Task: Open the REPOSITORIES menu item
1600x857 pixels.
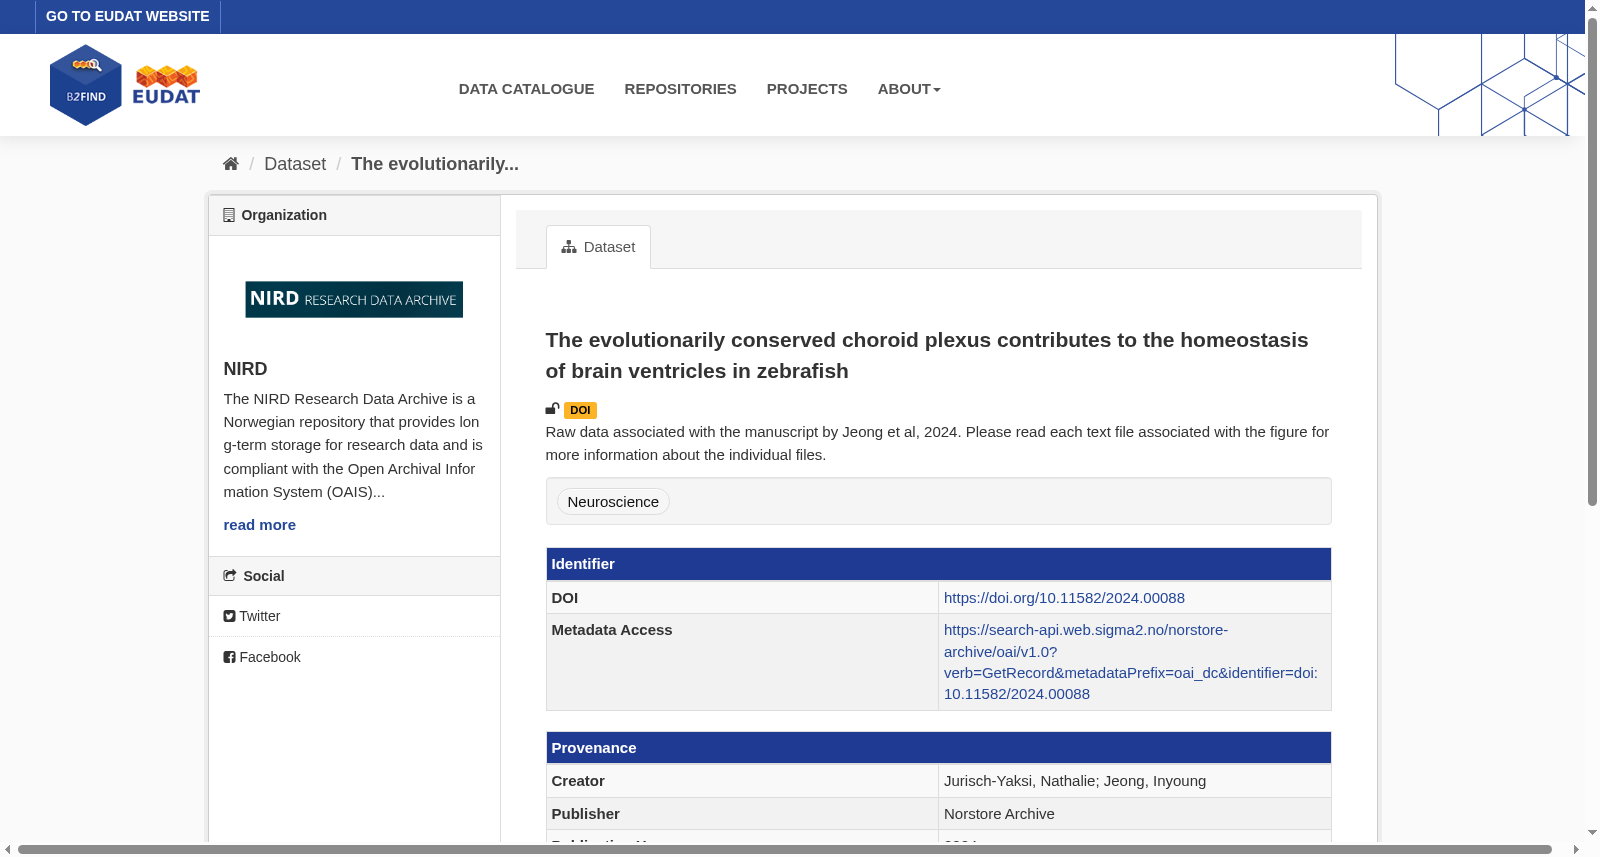Action: click(680, 89)
